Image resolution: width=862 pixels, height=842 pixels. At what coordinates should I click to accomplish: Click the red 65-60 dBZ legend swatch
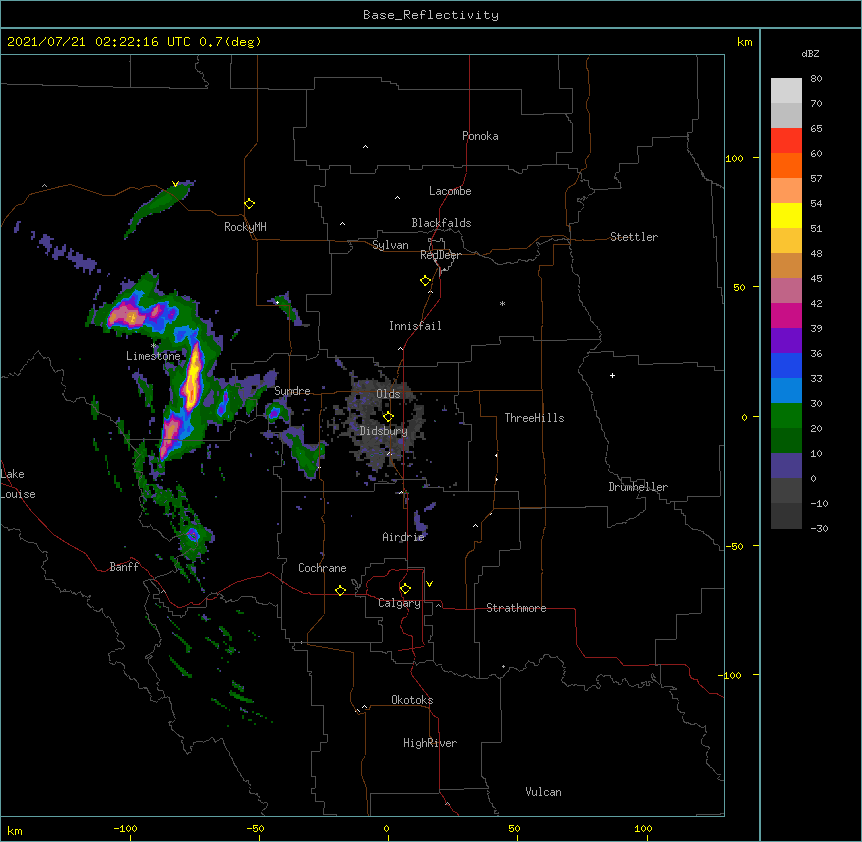786,141
